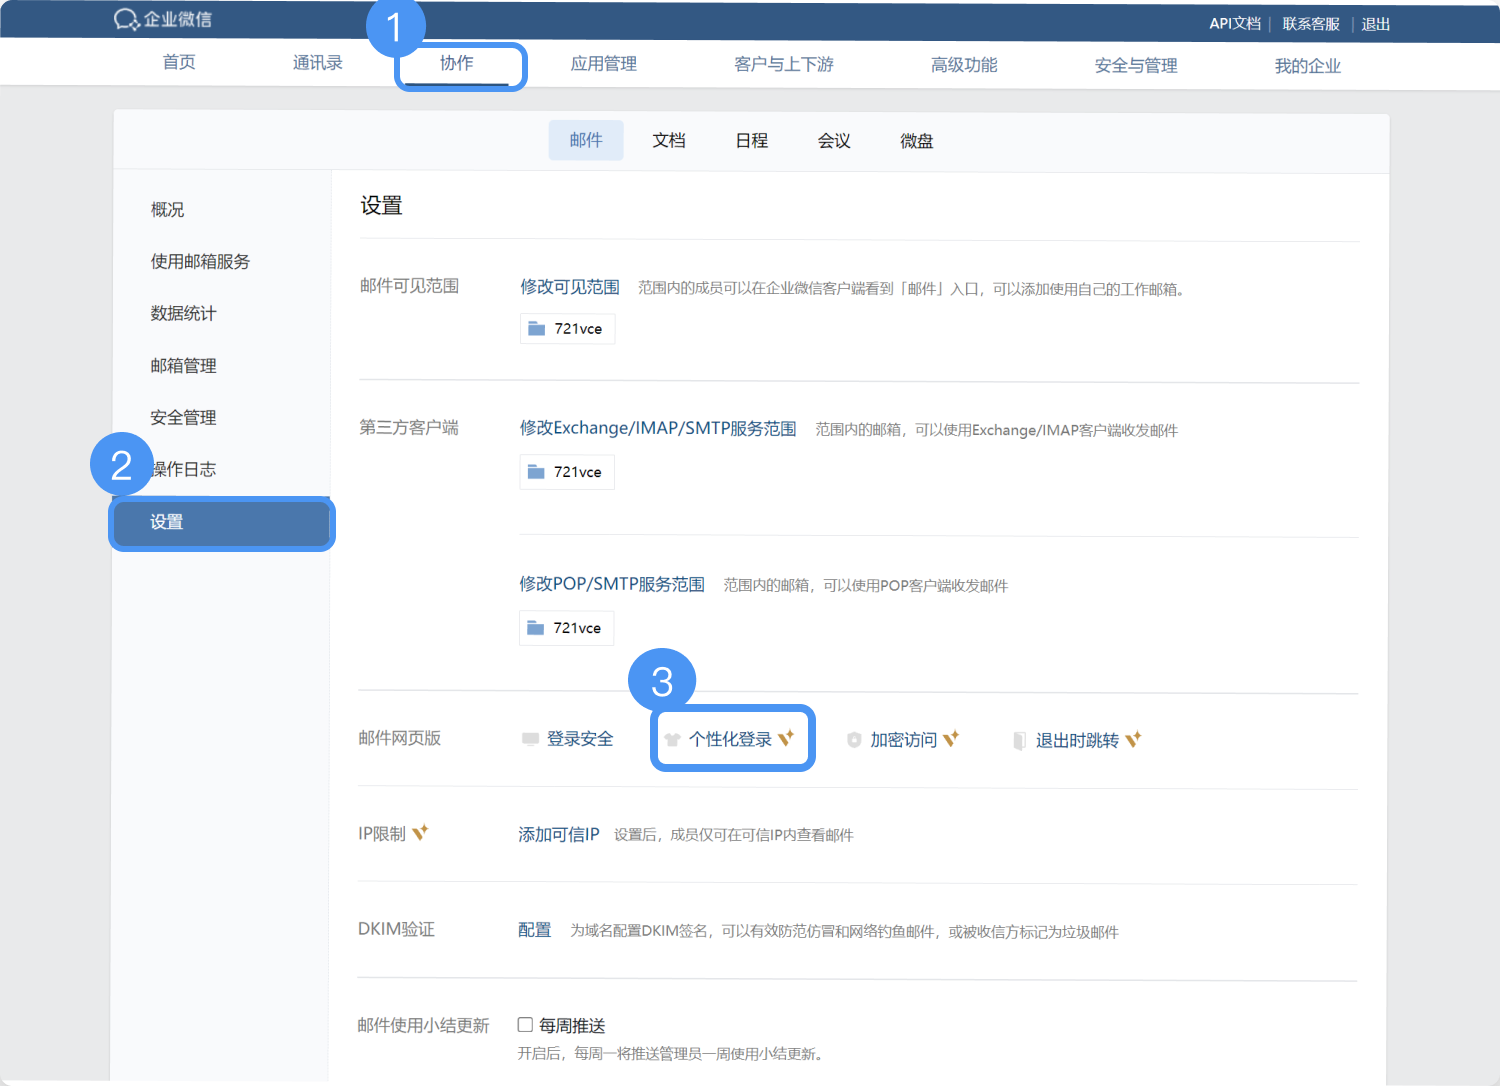Click the 设置 page heading

click(381, 206)
